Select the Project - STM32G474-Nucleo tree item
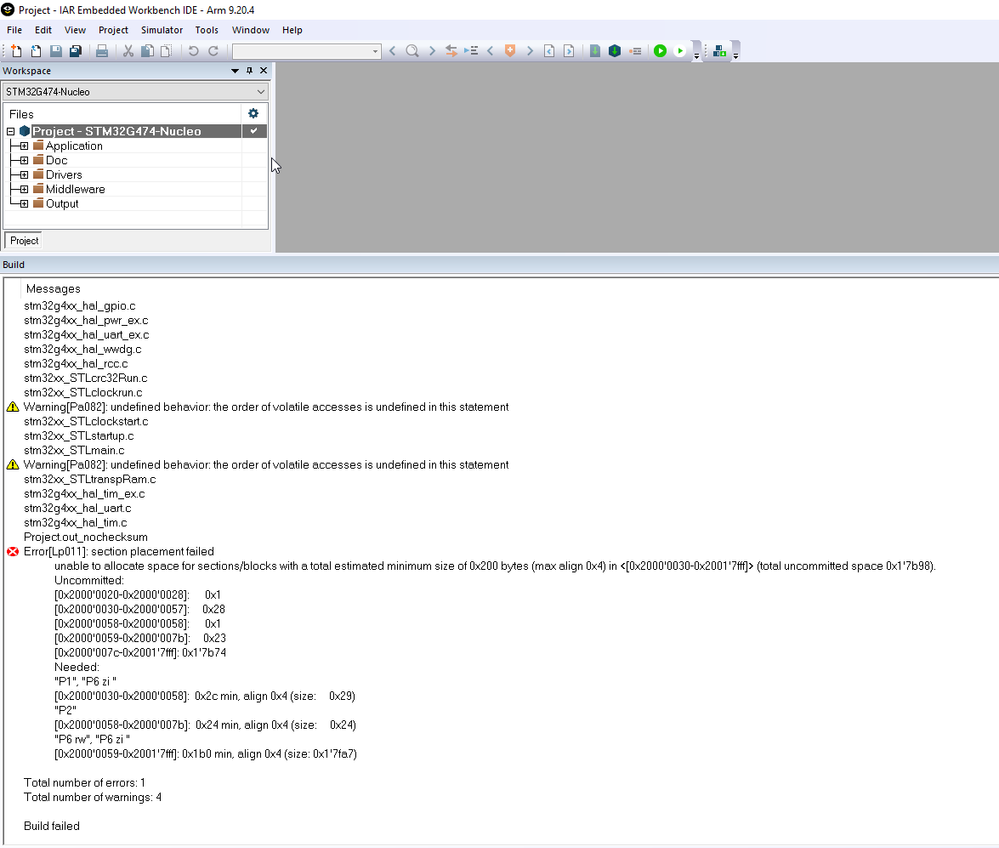 click(117, 131)
